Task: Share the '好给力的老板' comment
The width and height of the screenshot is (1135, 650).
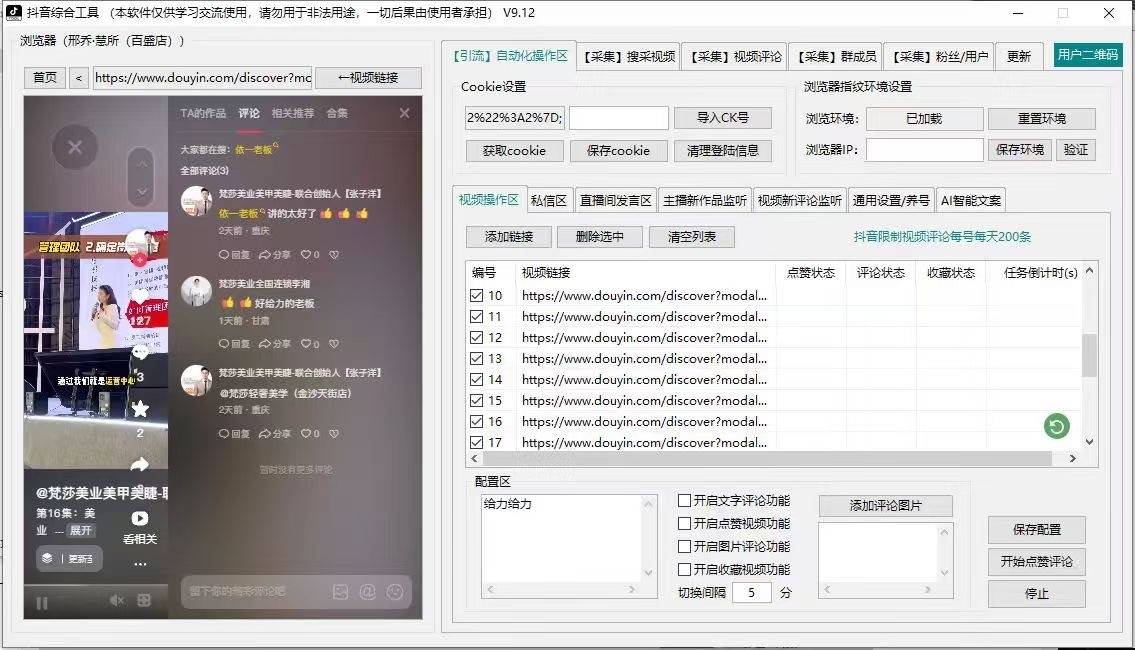Action: click(x=274, y=344)
